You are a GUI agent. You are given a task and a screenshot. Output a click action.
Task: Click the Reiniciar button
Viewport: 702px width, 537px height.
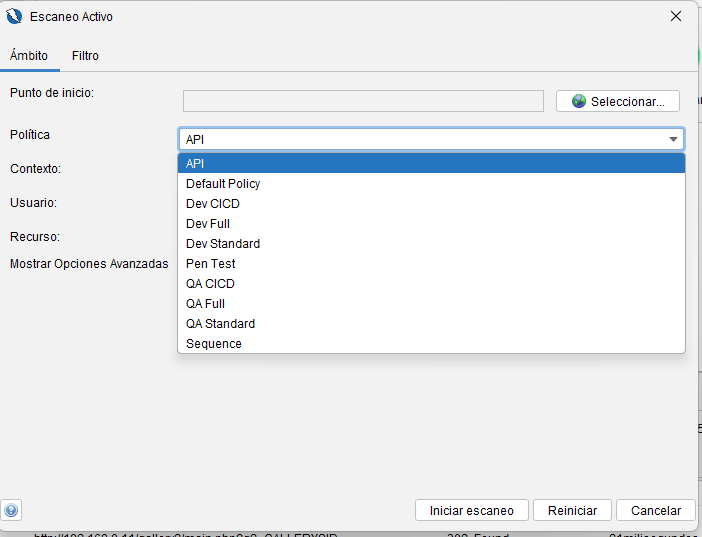572,510
